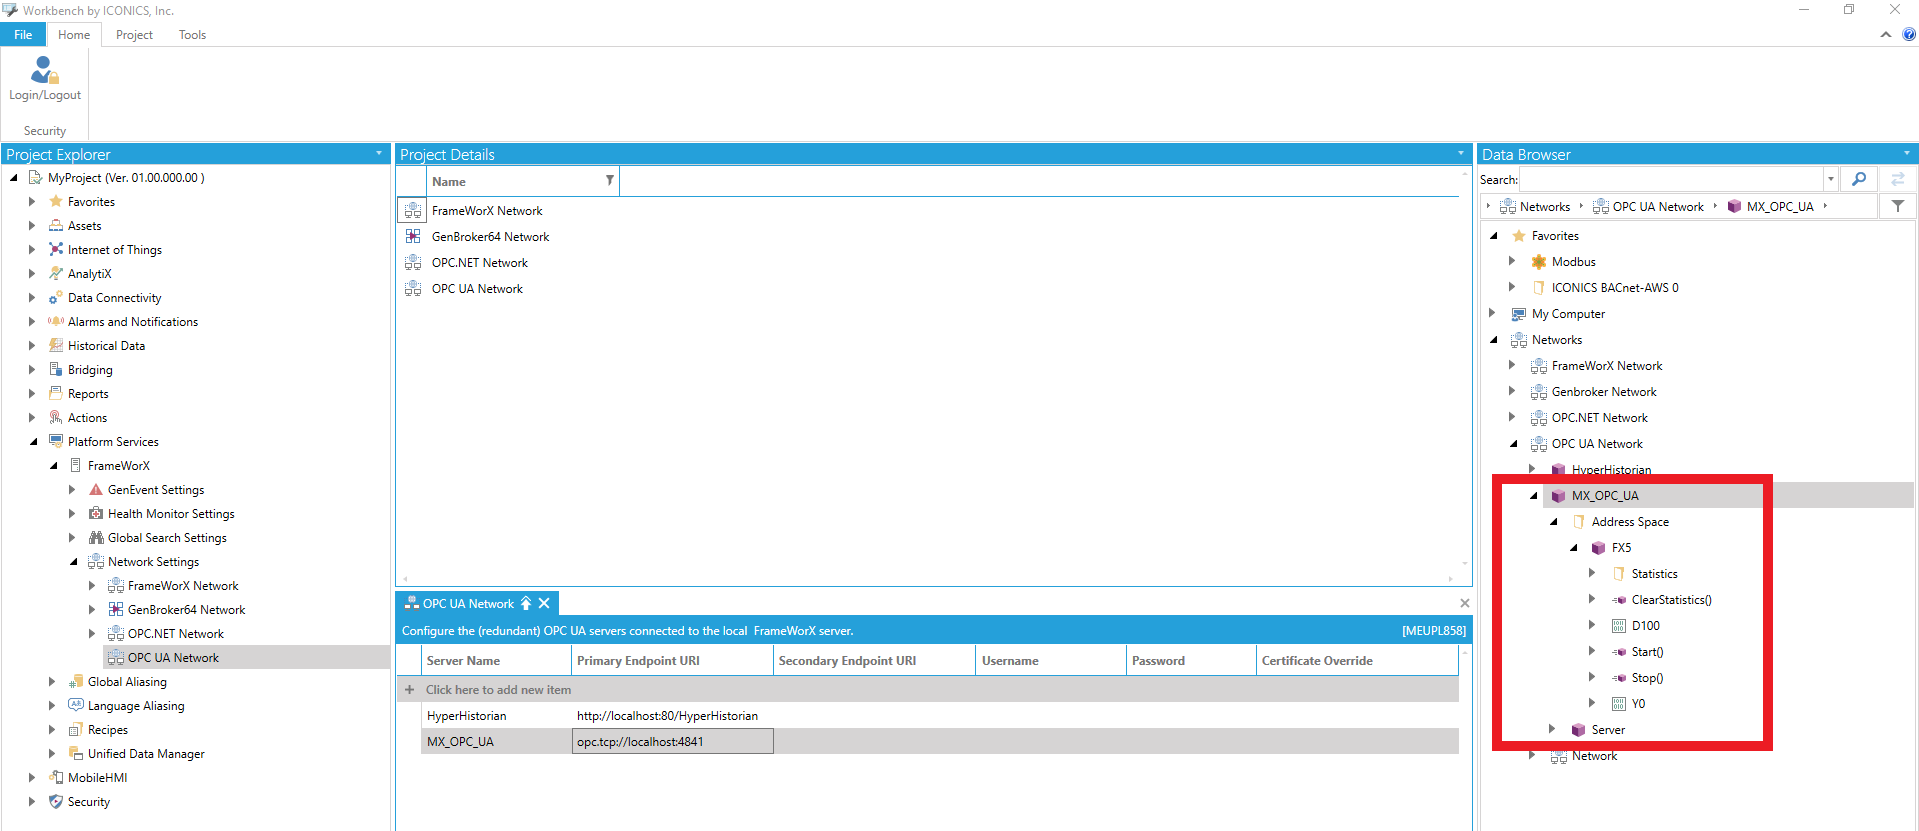
Task: Select OPC.NET Network in Project Explorer
Action: pyautogui.click(x=176, y=634)
